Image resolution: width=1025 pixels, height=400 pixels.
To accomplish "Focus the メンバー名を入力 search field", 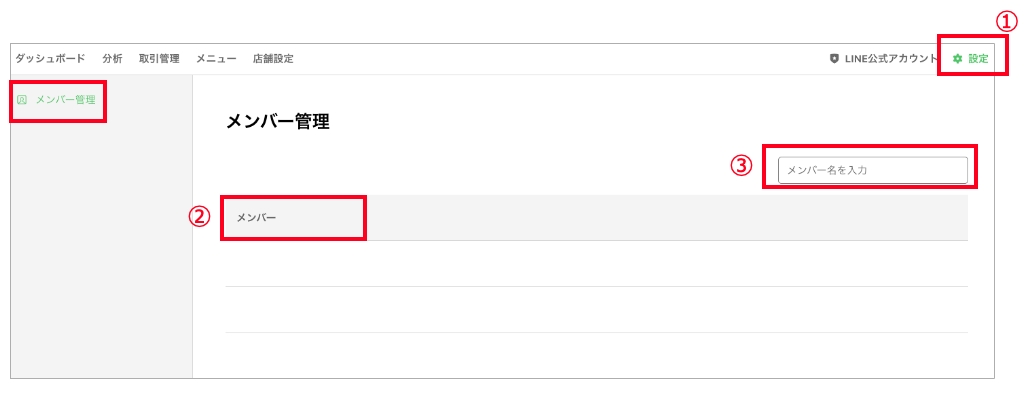I will [x=872, y=170].
